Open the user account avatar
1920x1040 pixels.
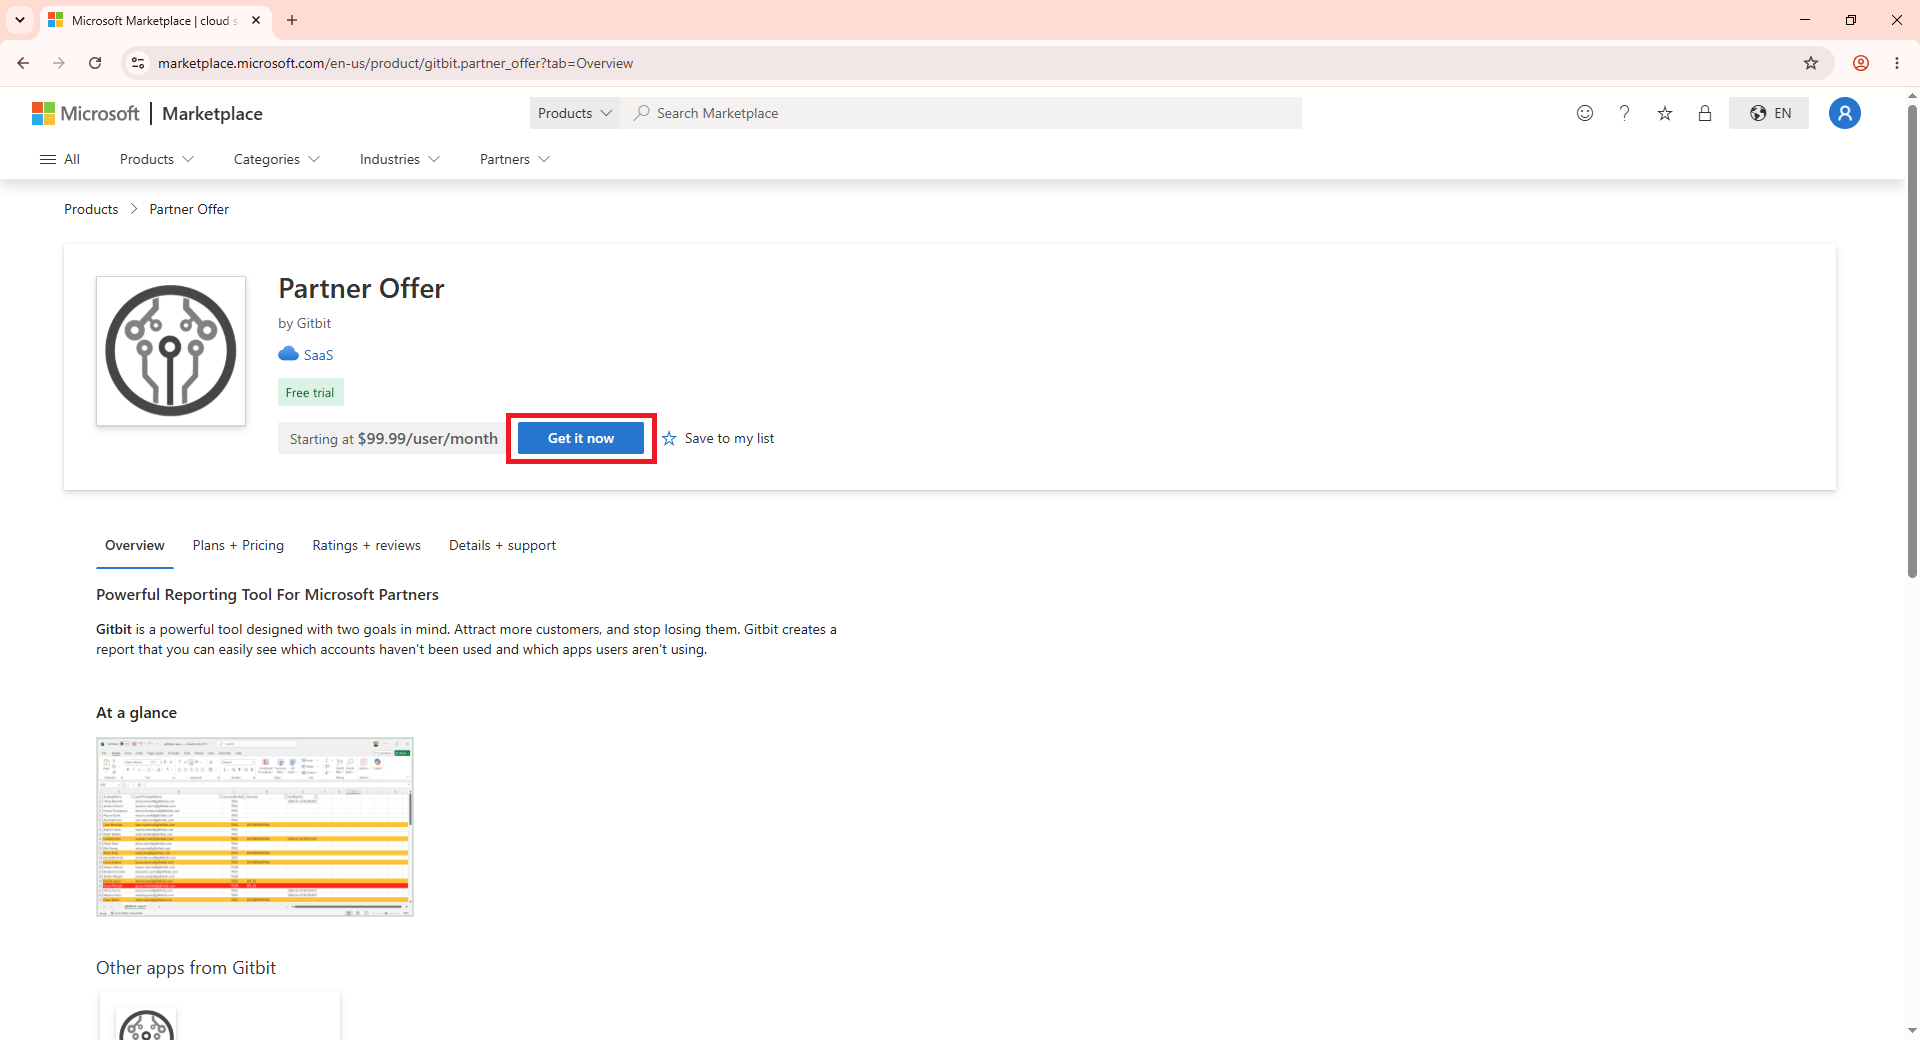pyautogui.click(x=1845, y=113)
